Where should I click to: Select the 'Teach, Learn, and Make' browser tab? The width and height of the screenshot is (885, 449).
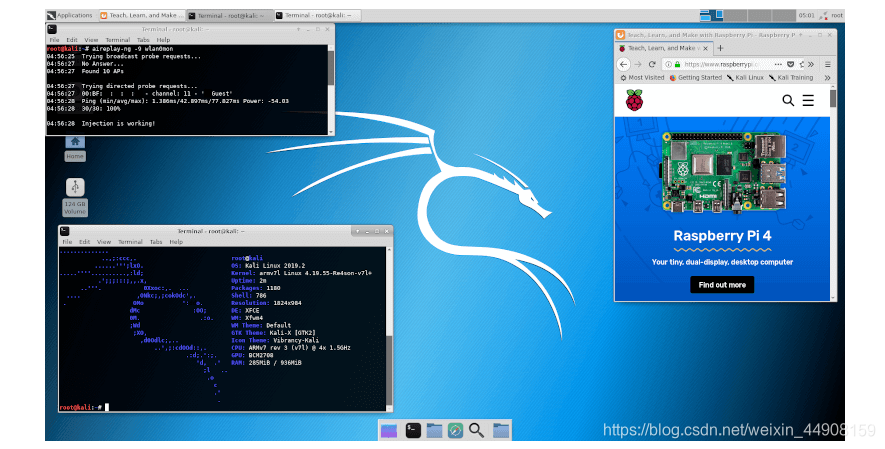click(x=663, y=49)
